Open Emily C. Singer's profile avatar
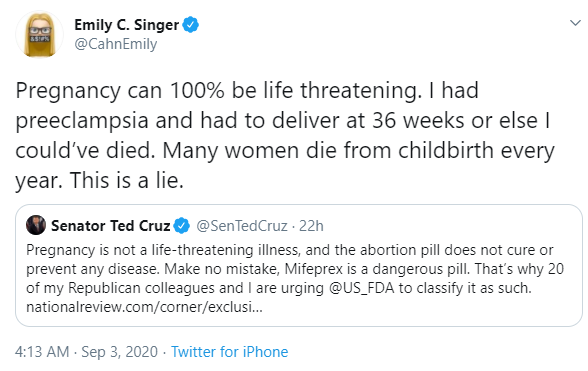 (x=39, y=35)
